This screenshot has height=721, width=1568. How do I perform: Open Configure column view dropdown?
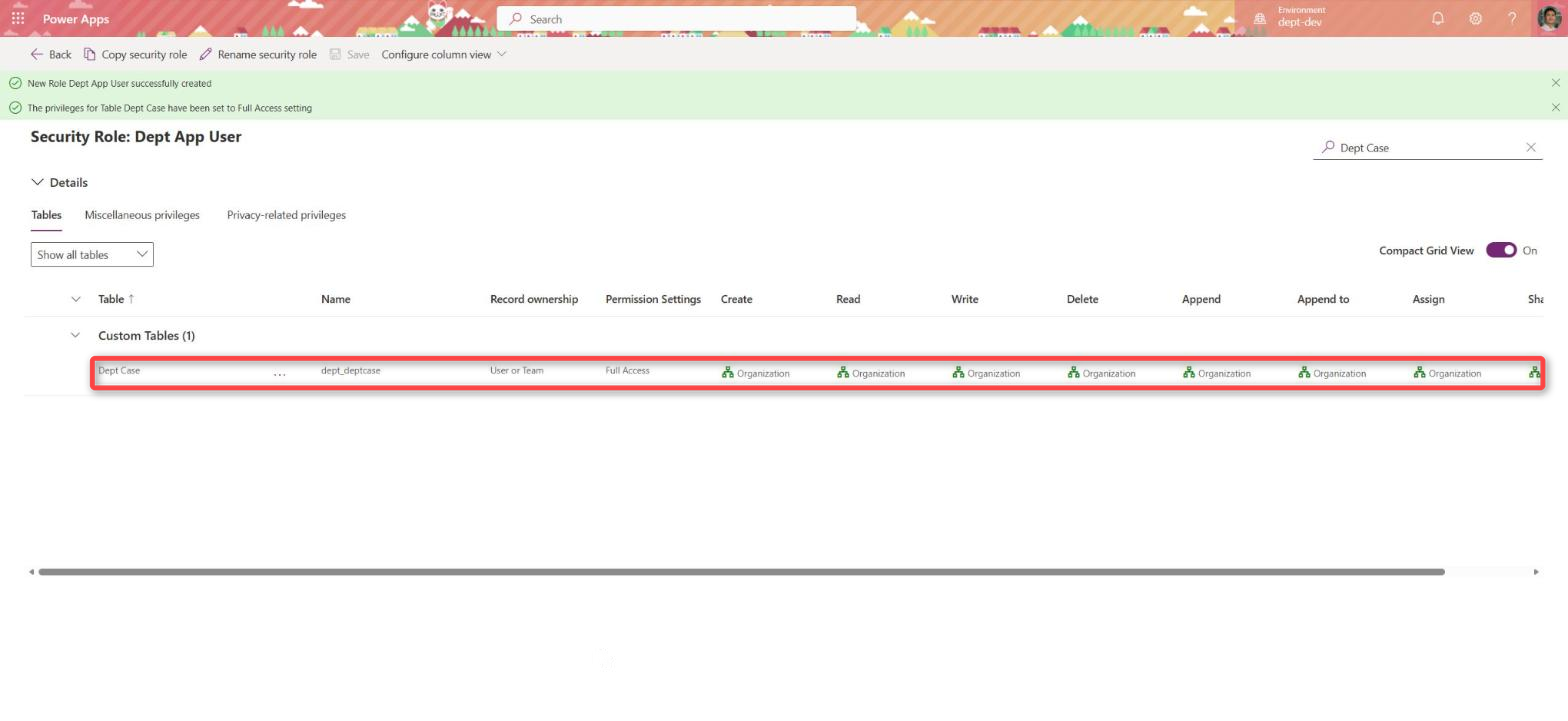(444, 54)
